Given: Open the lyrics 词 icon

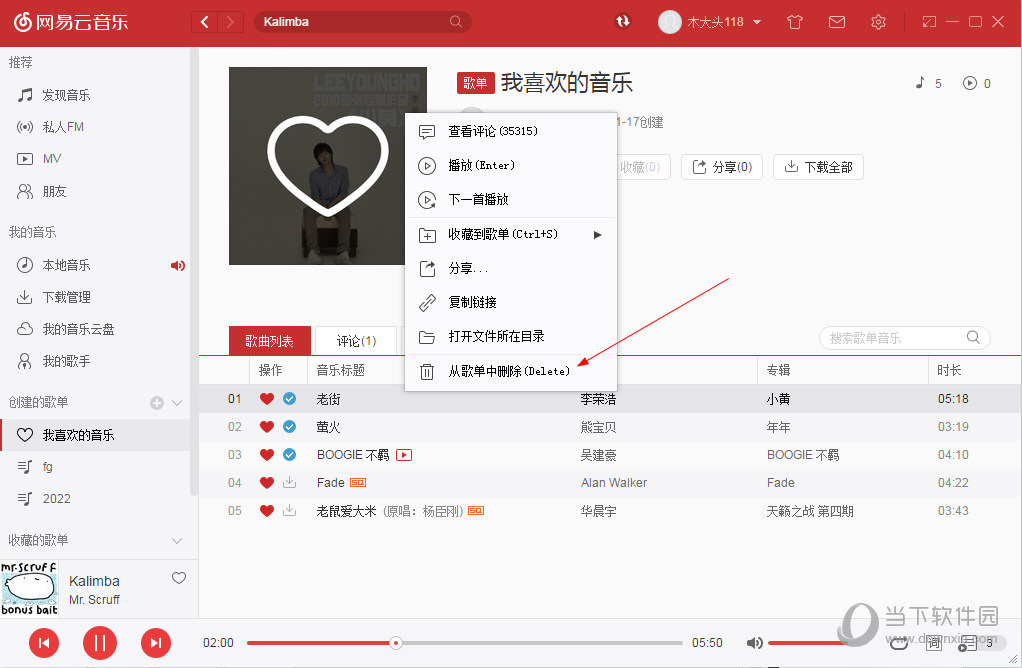Looking at the screenshot, I should [934, 644].
